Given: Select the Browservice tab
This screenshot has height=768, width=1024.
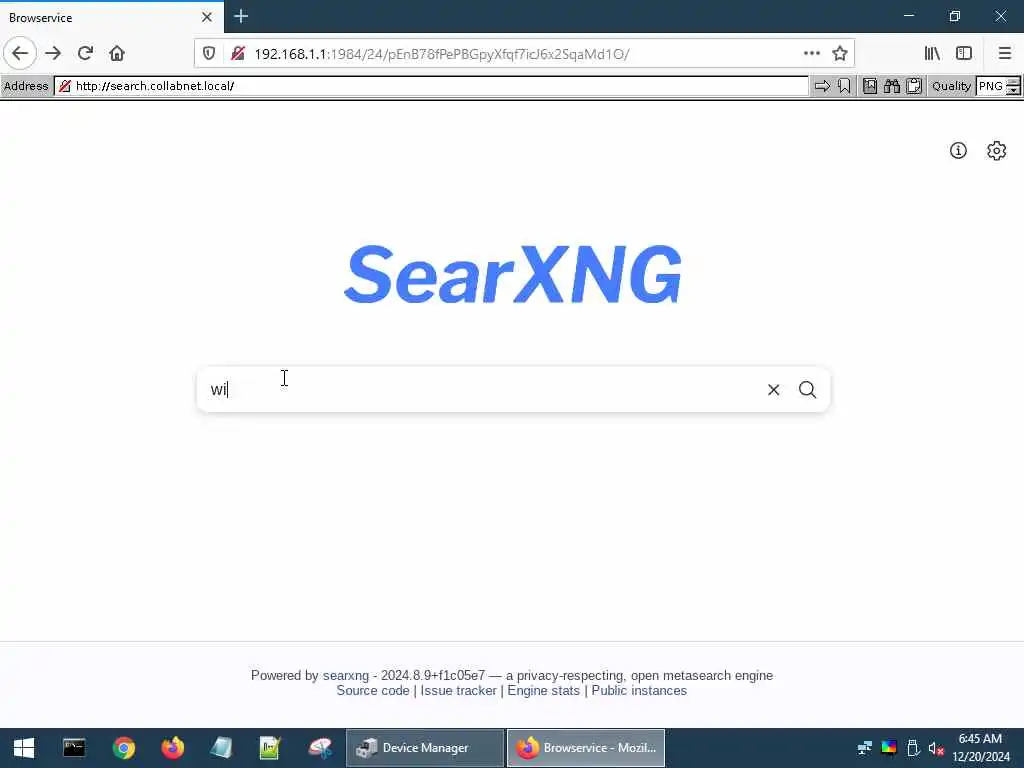Looking at the screenshot, I should tap(112, 17).
